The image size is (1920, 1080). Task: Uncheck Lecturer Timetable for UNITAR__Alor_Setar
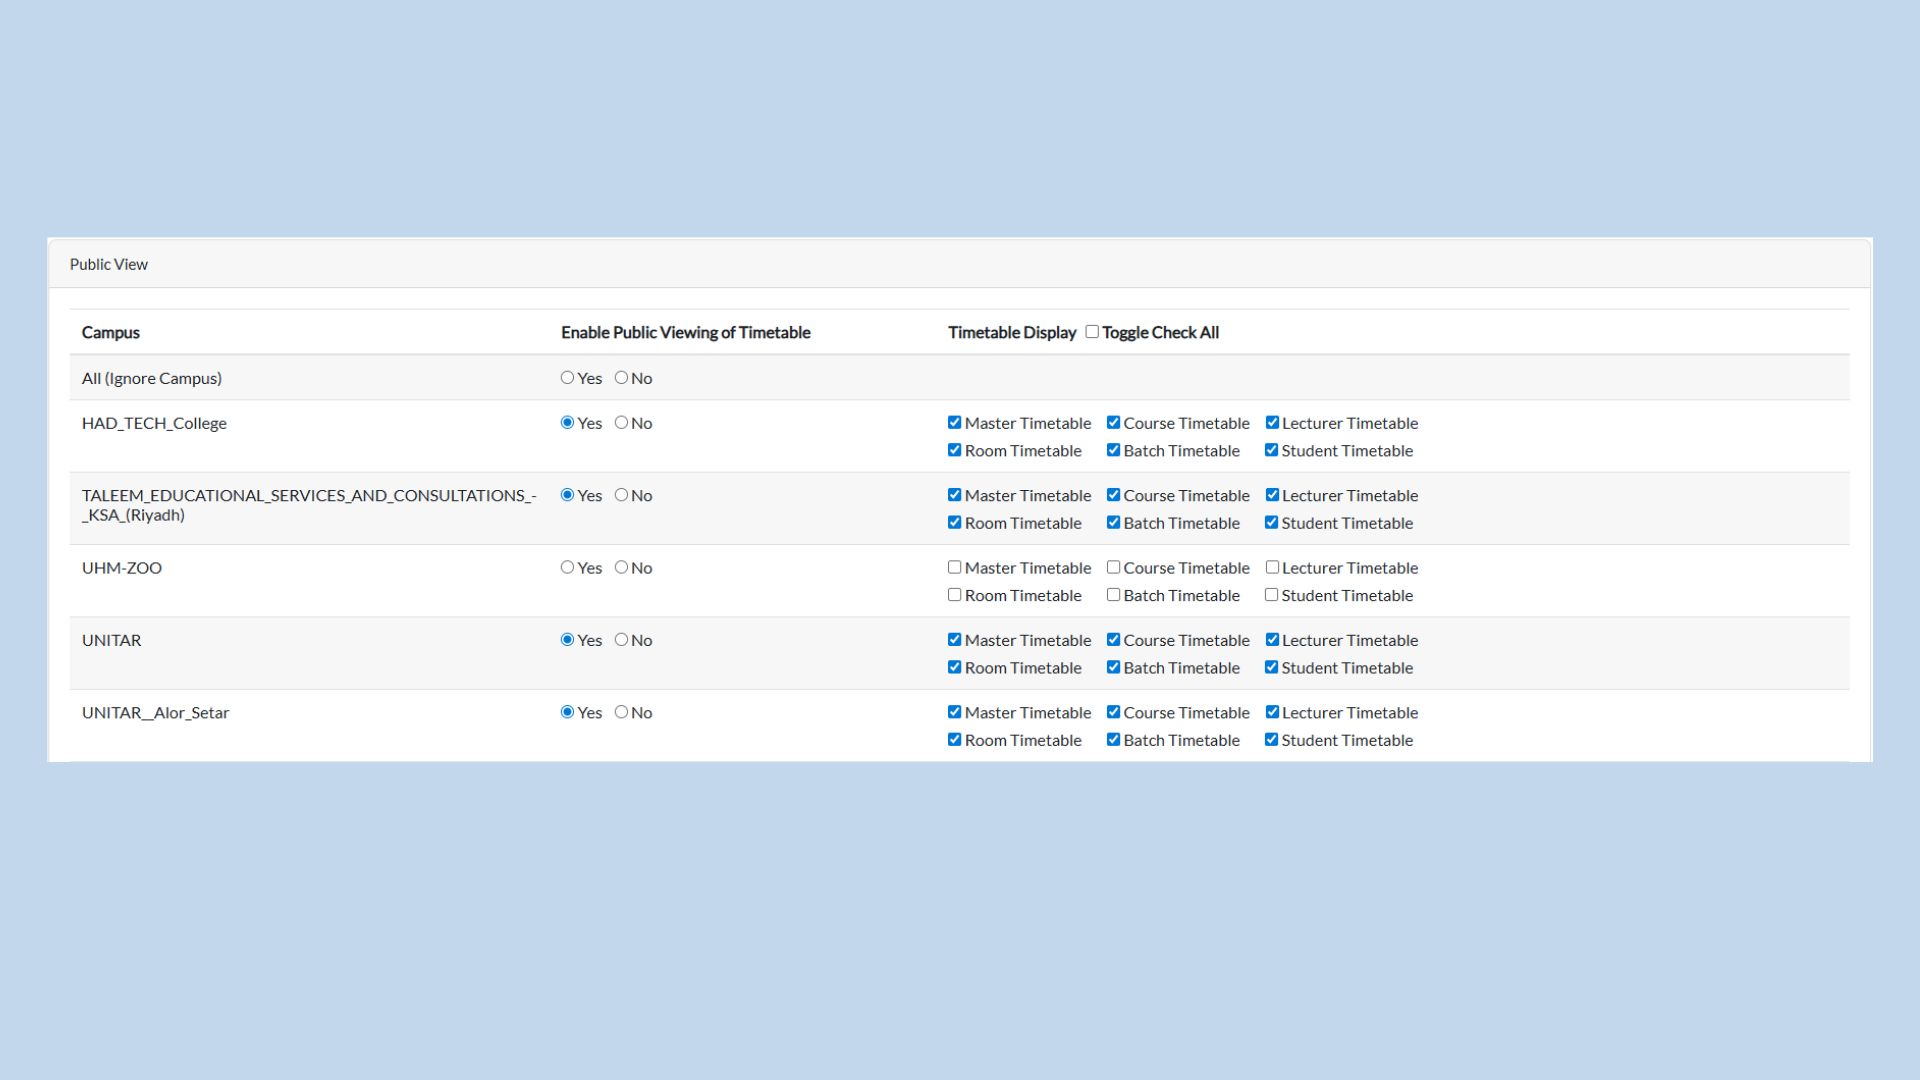click(1272, 713)
